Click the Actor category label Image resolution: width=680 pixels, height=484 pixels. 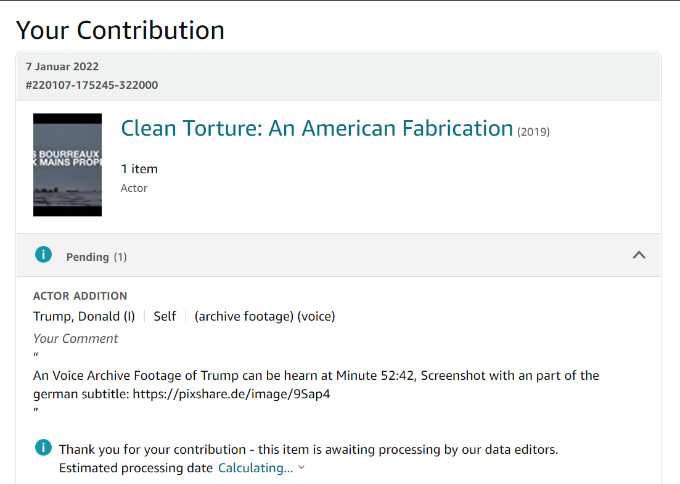pos(134,188)
